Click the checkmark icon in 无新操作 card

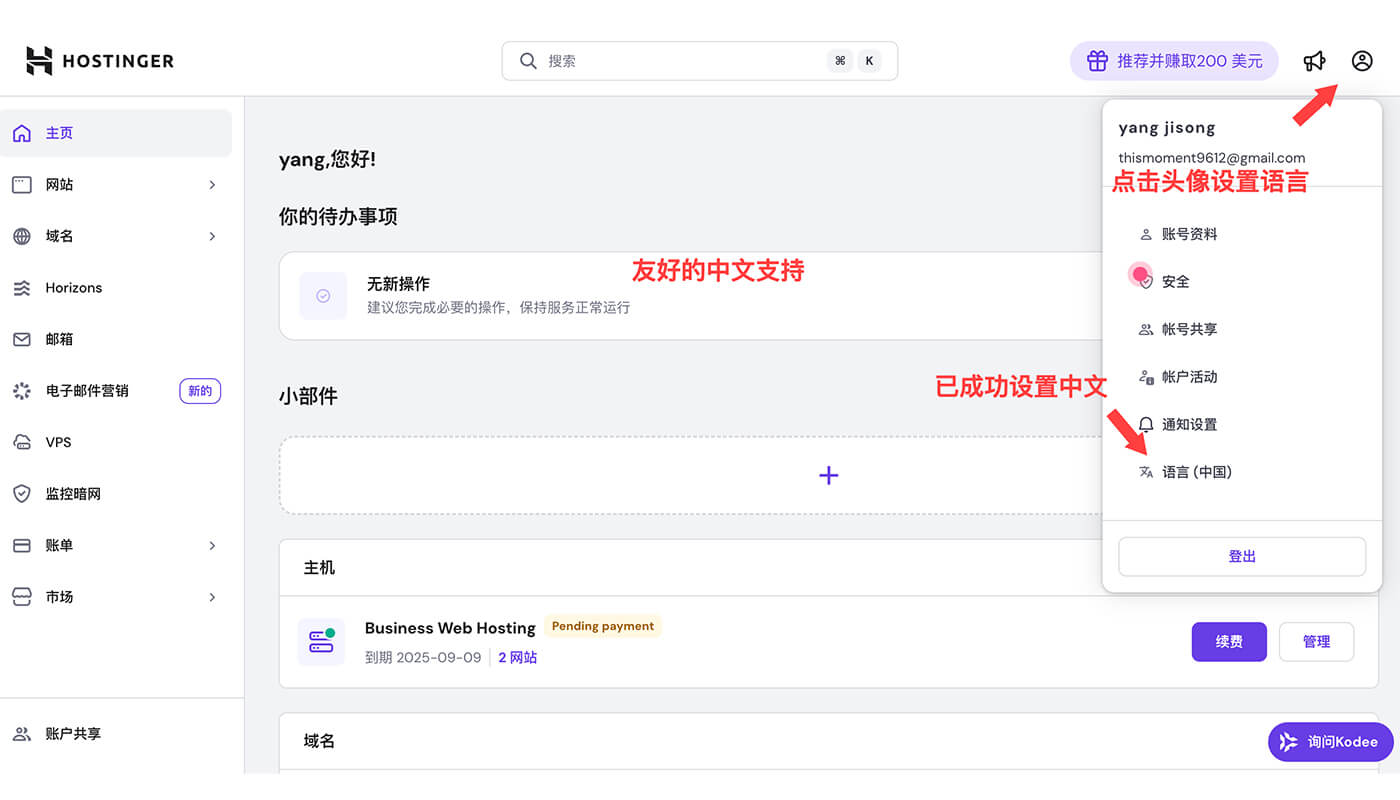[x=323, y=296]
